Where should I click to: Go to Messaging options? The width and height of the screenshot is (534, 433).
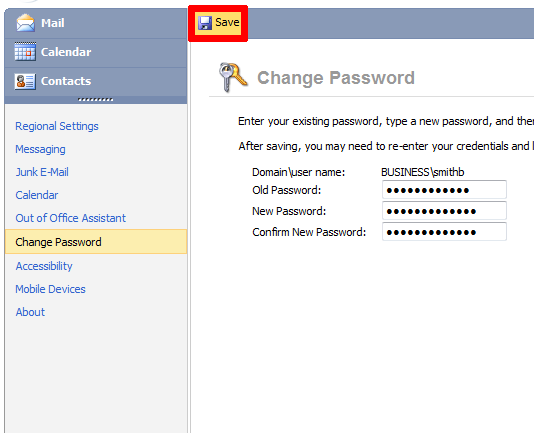(41, 149)
